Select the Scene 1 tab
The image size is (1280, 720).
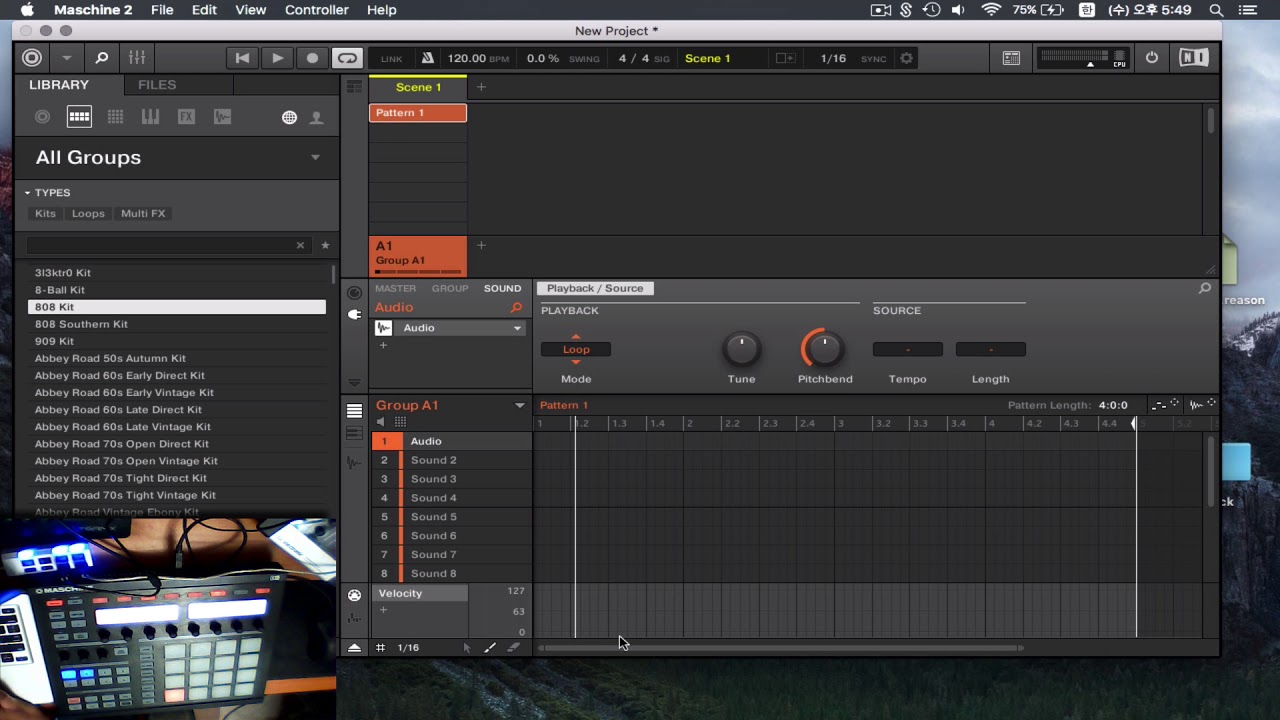pos(418,87)
